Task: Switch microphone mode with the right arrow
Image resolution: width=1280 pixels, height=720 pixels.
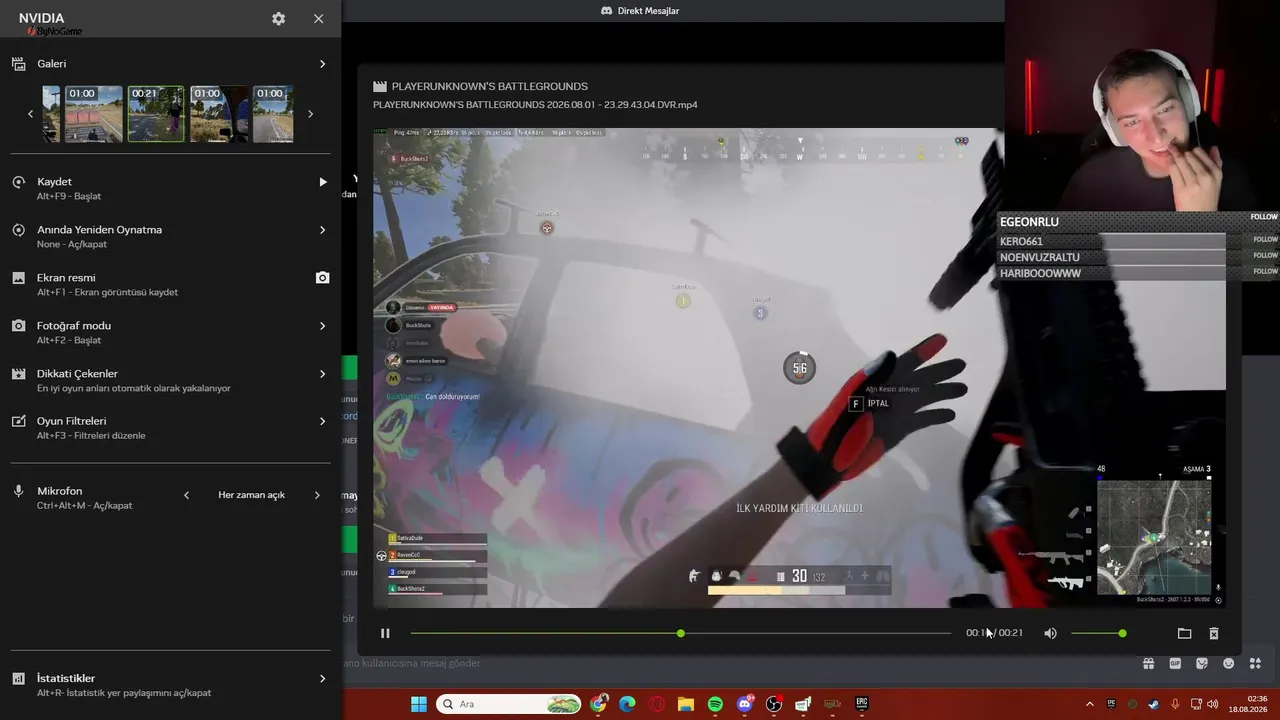Action: point(317,495)
